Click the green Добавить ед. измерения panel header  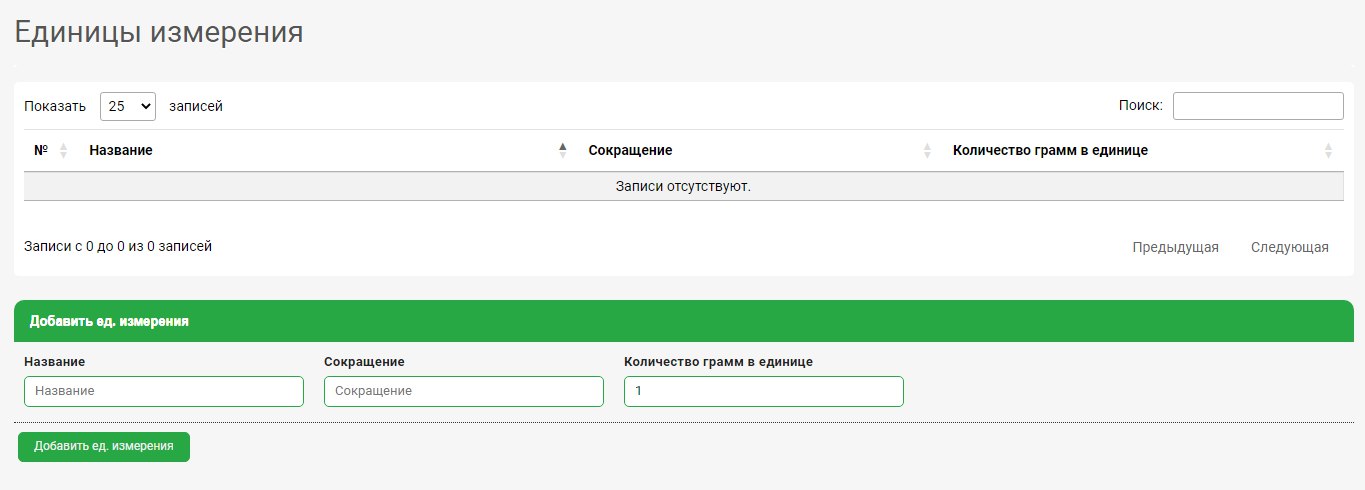click(x=683, y=321)
